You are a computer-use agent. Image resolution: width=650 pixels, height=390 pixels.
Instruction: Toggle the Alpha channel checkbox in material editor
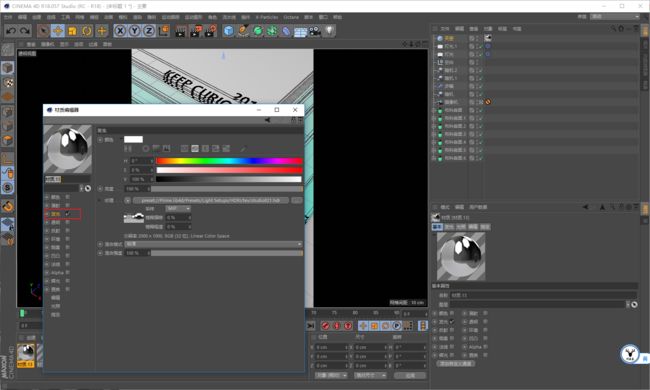pyautogui.click(x=67, y=272)
